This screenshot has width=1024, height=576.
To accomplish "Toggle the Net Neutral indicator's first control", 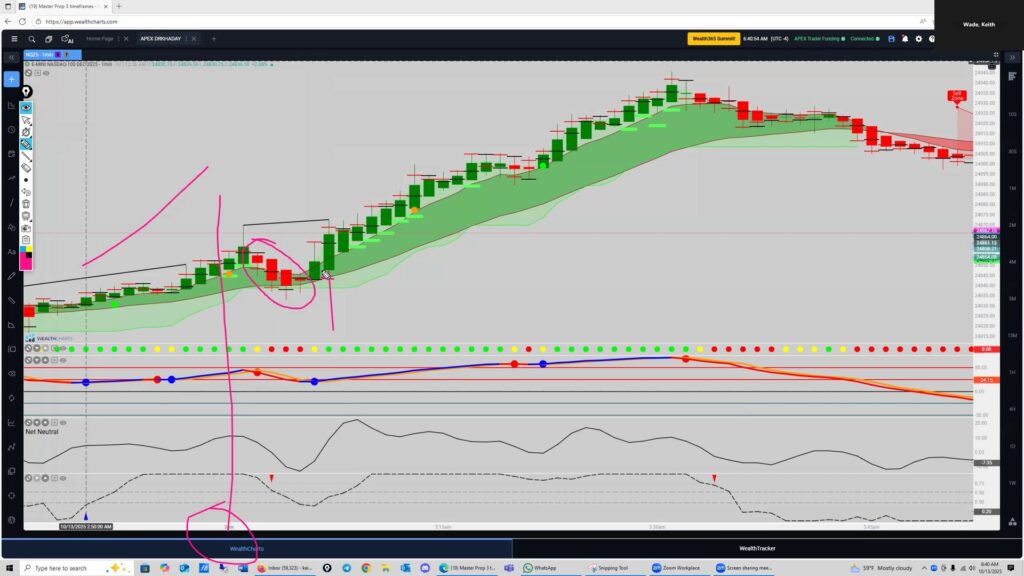I will click(29, 423).
